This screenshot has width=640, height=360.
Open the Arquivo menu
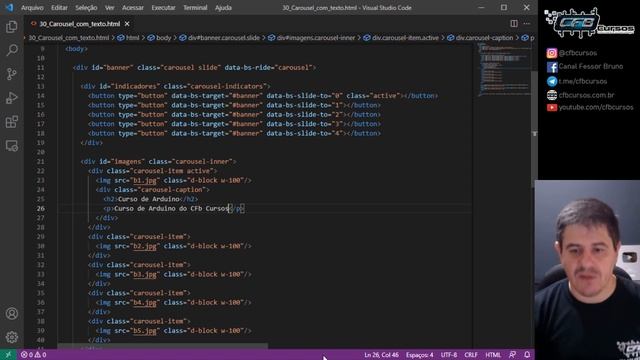32,8
